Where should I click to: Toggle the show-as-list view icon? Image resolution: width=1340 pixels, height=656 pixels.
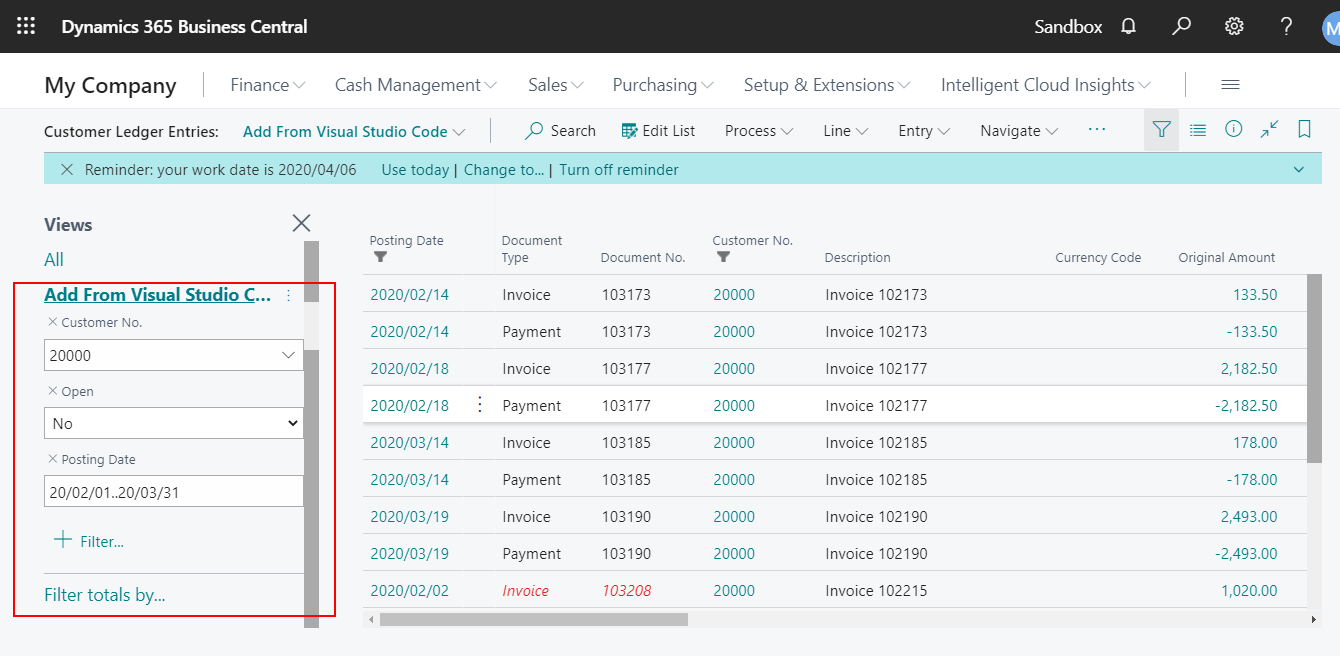1197,130
